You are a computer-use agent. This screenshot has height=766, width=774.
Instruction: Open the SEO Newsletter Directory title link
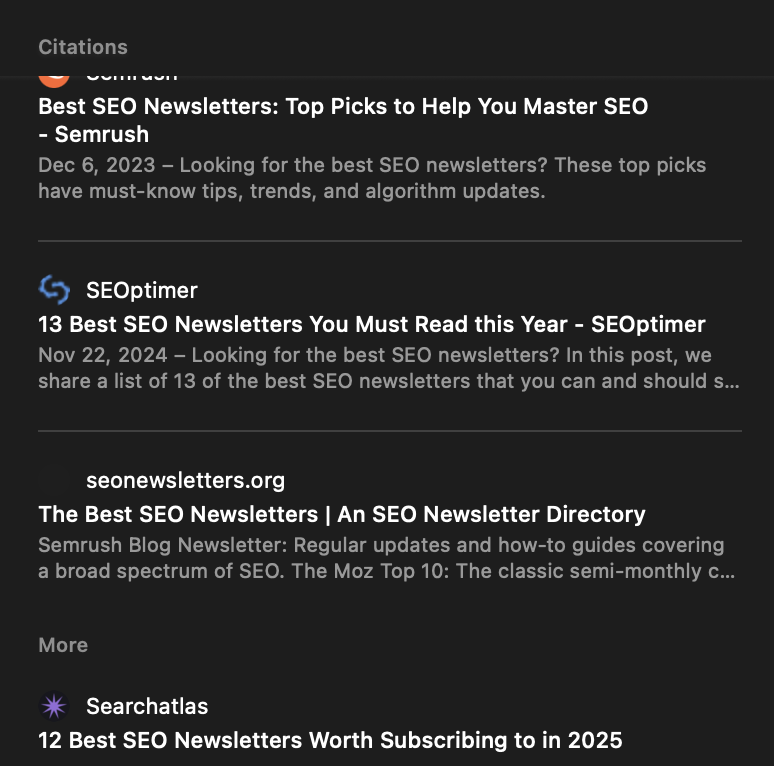pyautogui.click(x=341, y=514)
